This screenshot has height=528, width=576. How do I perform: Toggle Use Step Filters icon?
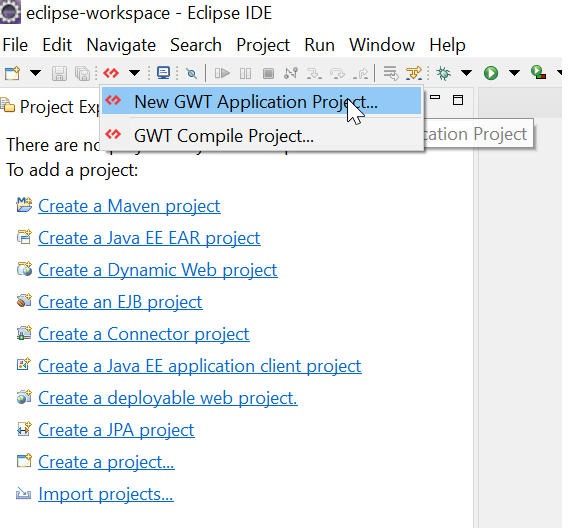[x=414, y=73]
